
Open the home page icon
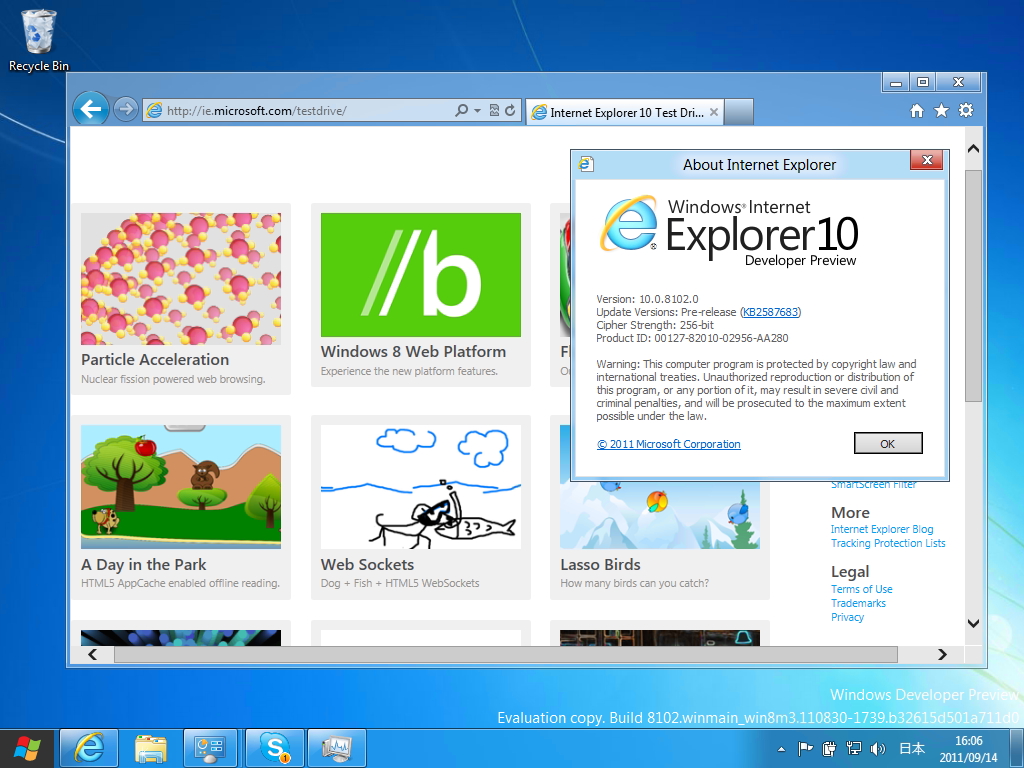click(x=916, y=111)
